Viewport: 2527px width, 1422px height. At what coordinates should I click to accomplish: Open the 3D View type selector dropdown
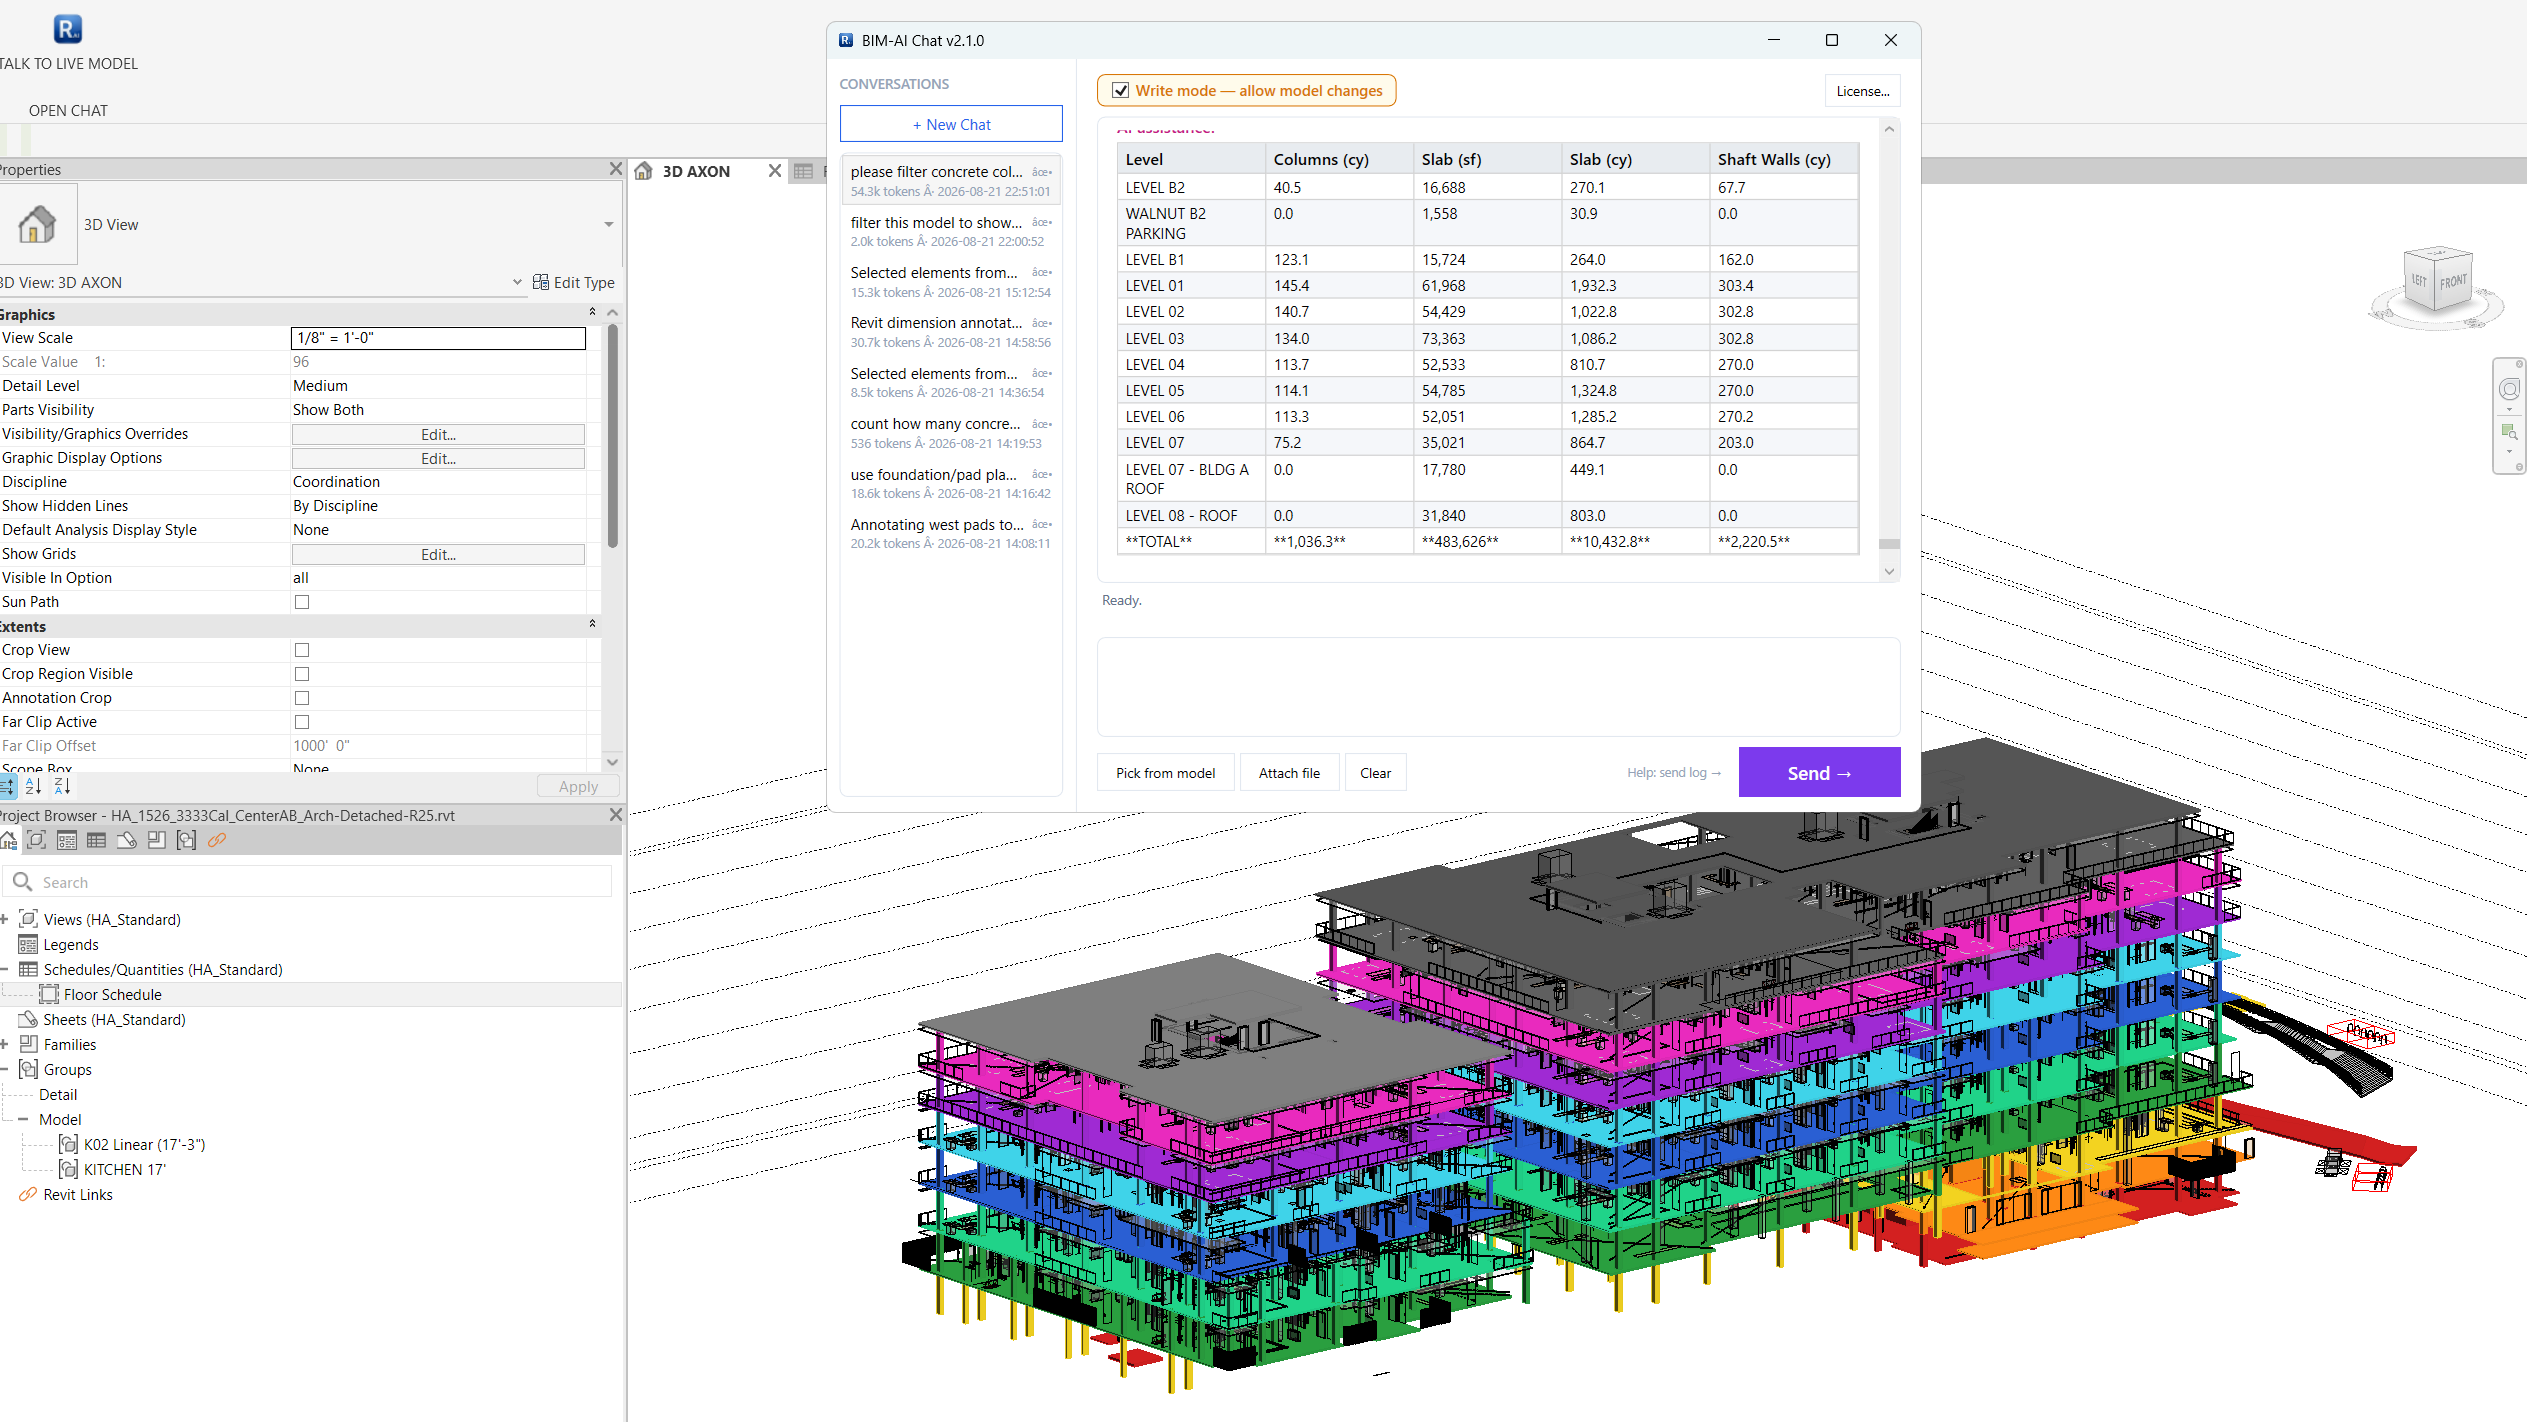coord(609,224)
